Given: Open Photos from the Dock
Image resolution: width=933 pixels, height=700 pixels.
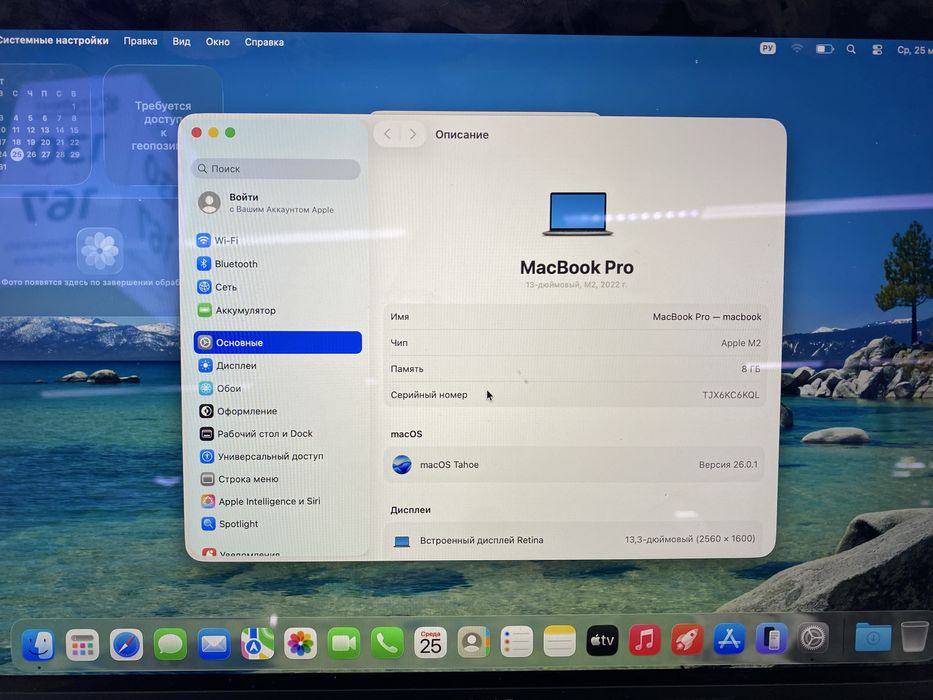Looking at the screenshot, I should tap(300, 643).
